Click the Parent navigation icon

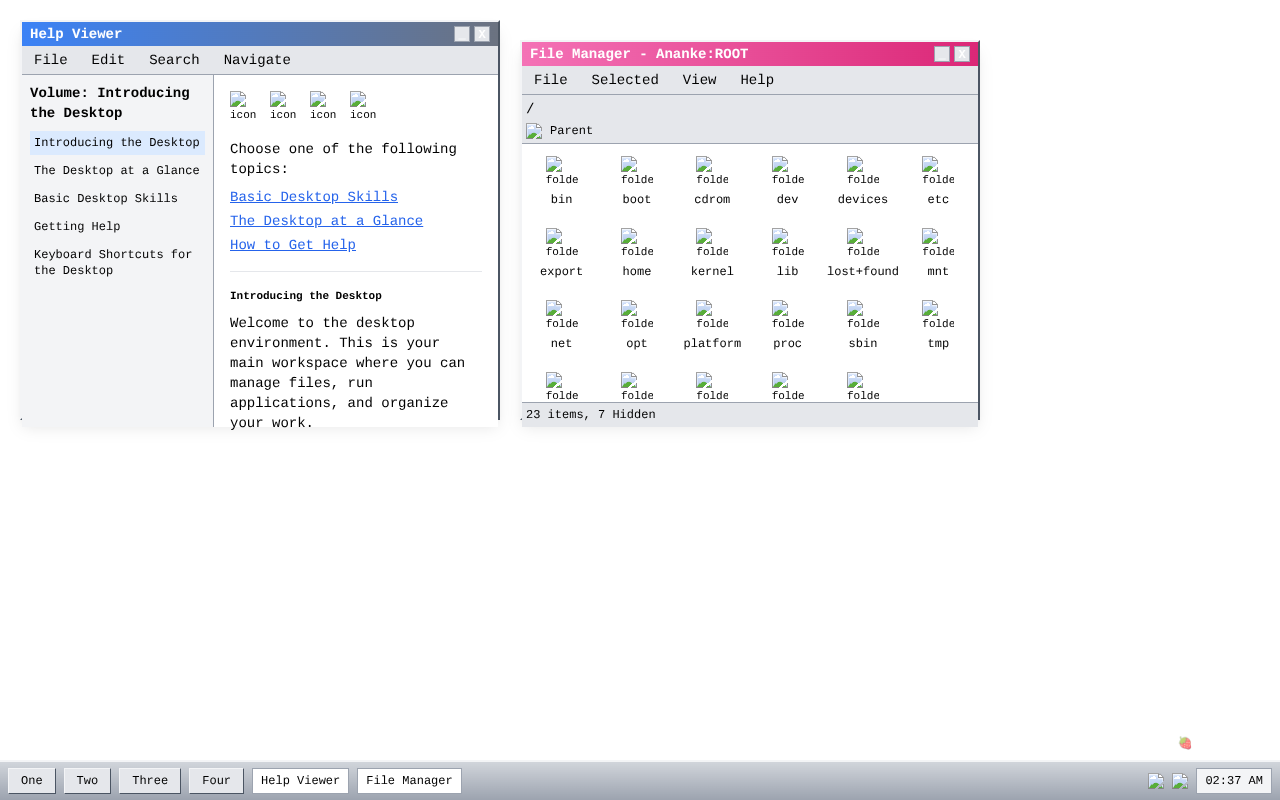(533, 130)
